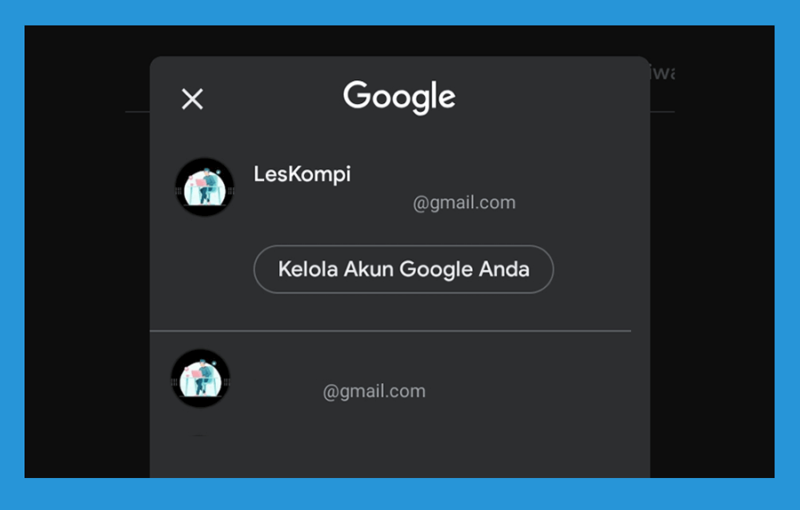Select the LesKompi account name
This screenshot has height=510, width=800.
pos(302,174)
